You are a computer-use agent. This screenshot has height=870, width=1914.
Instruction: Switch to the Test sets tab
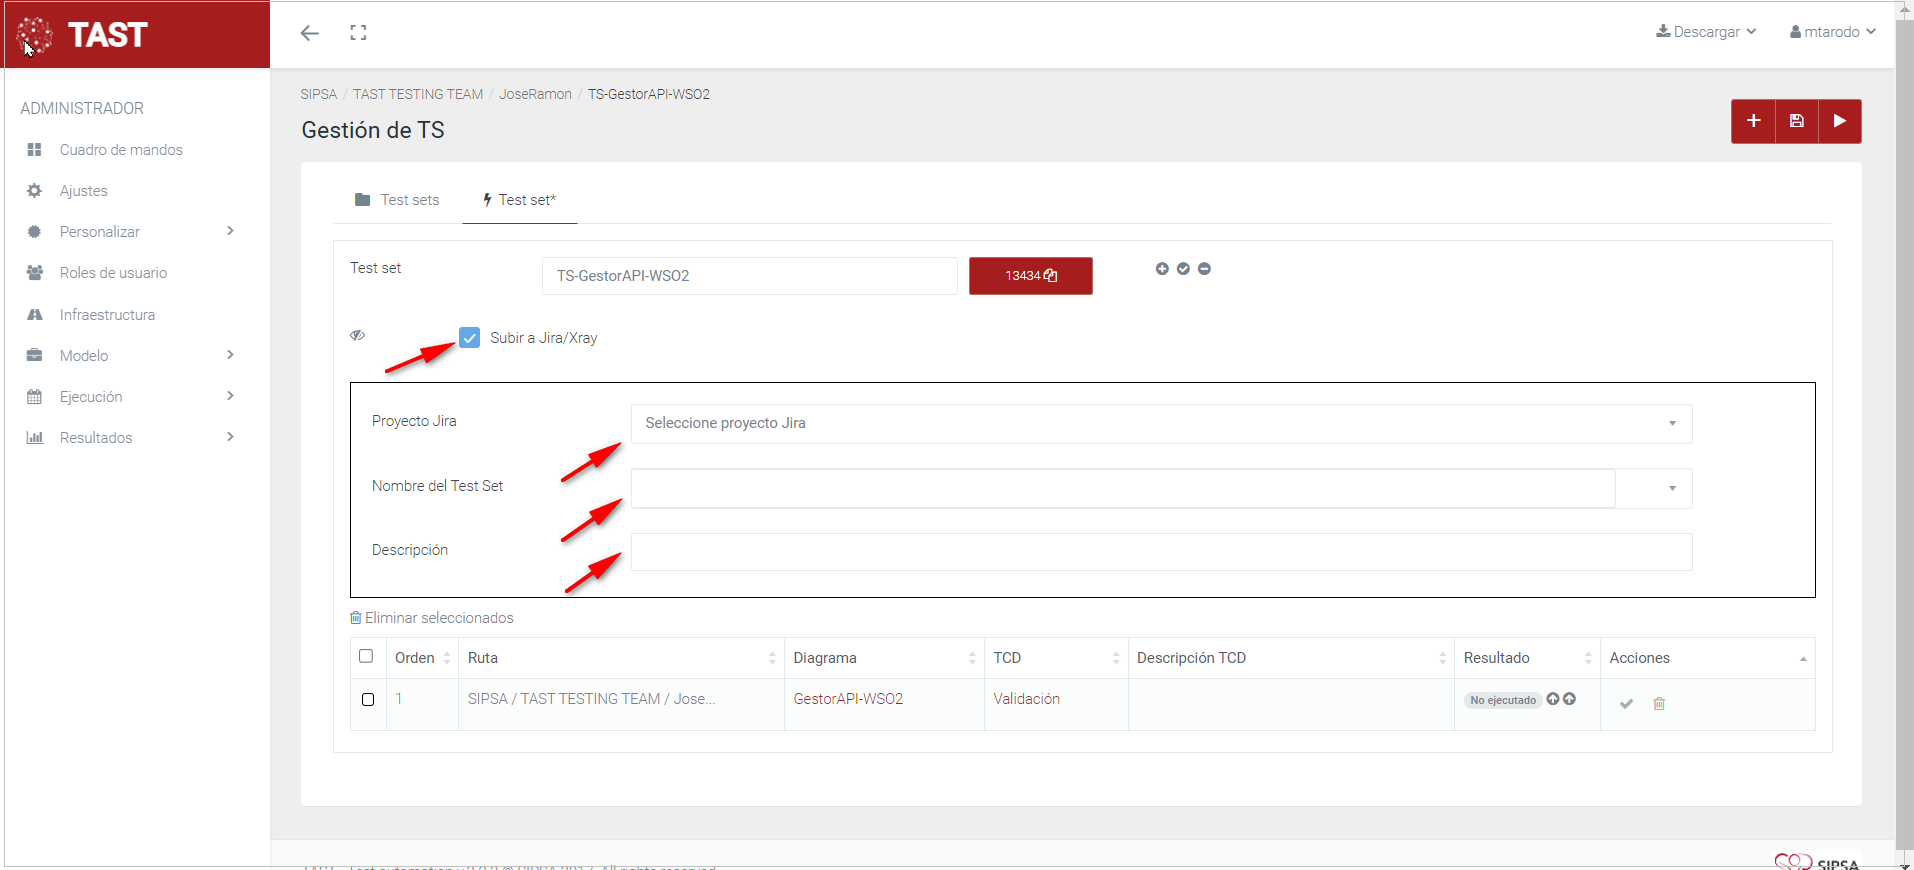pyautogui.click(x=397, y=200)
